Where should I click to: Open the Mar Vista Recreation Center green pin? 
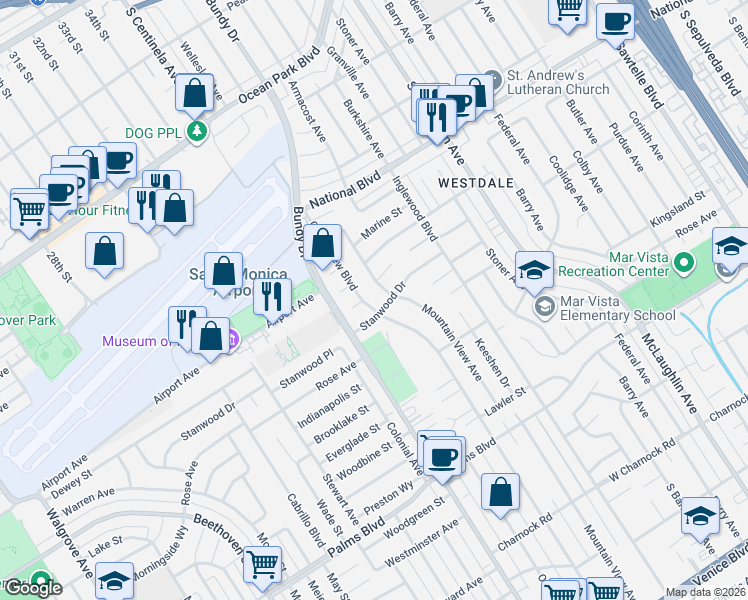click(x=685, y=263)
